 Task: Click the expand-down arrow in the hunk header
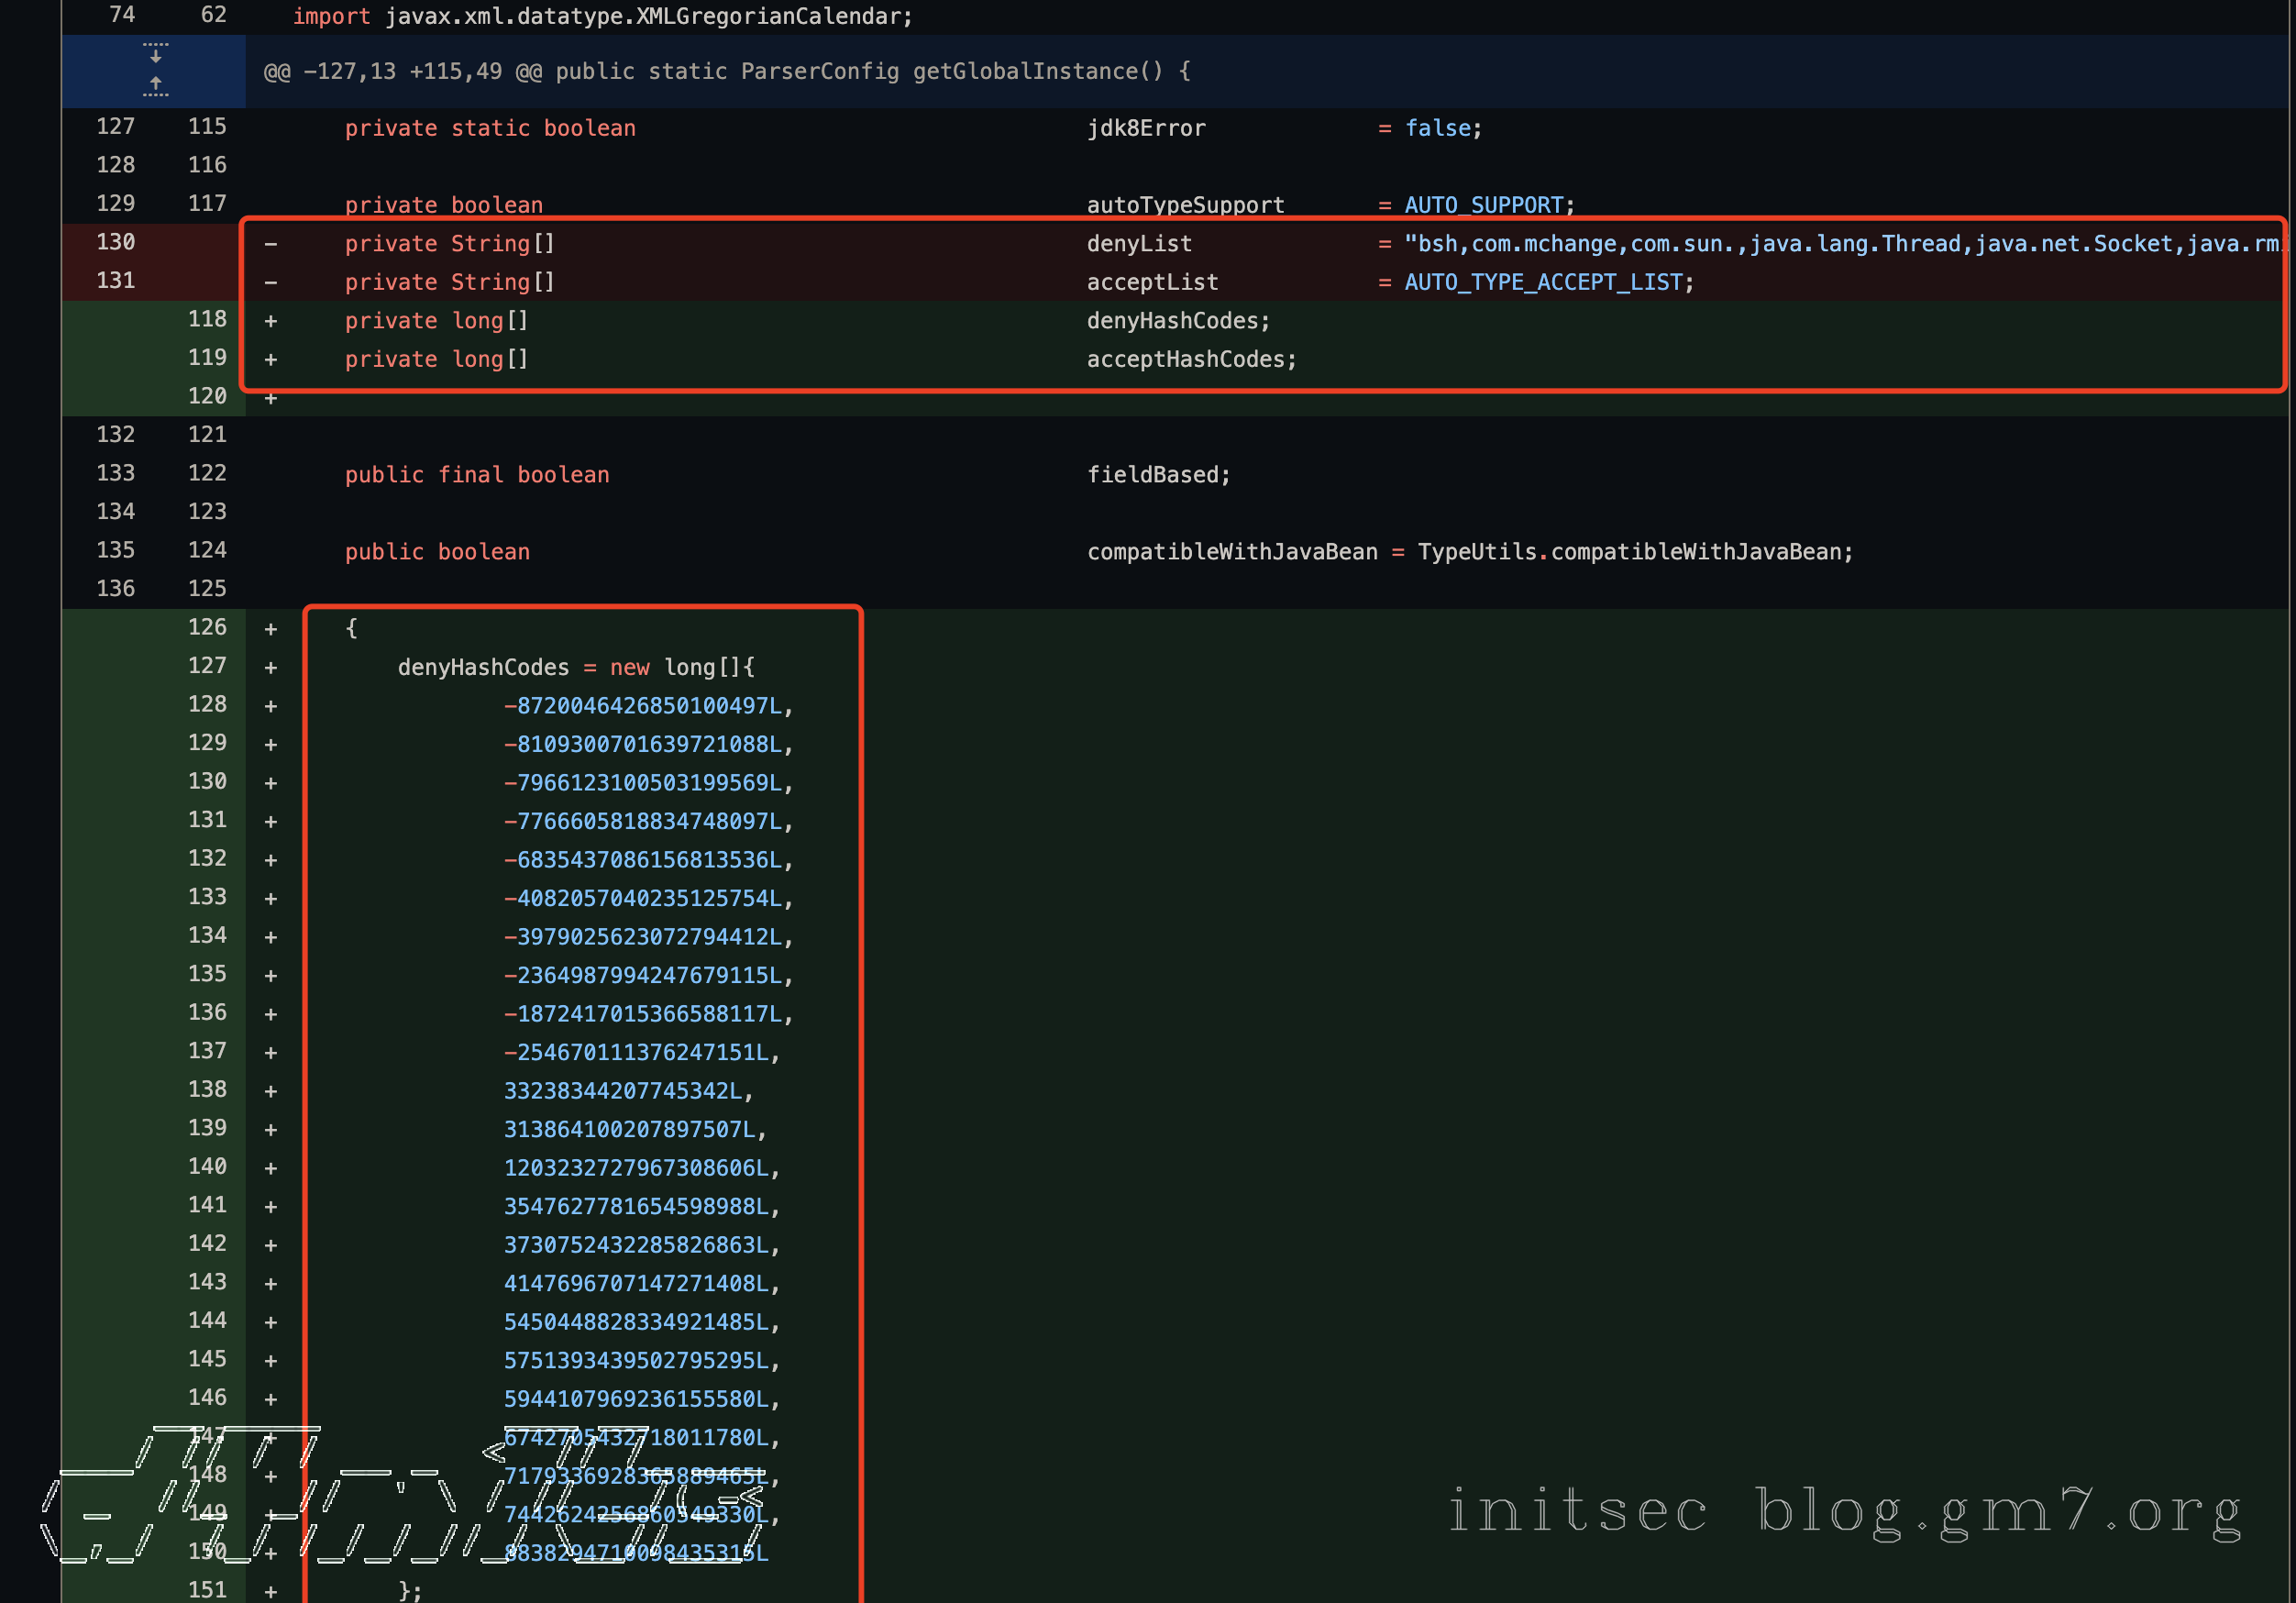coord(155,53)
